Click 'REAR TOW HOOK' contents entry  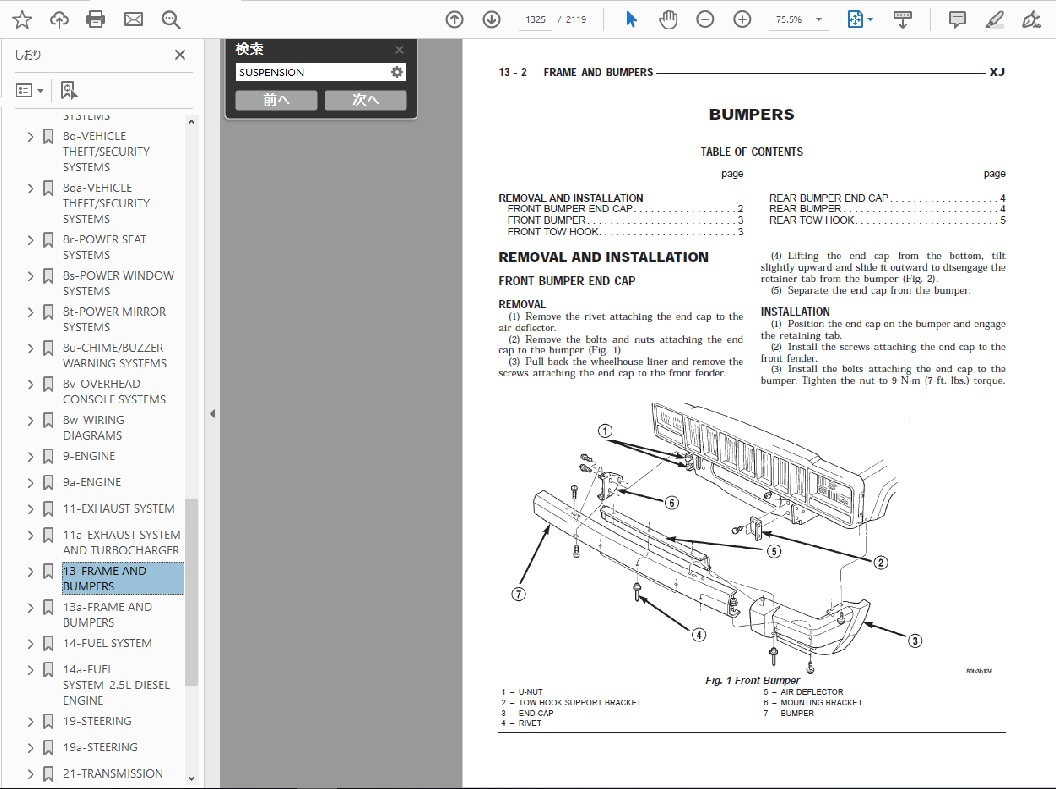[887, 220]
